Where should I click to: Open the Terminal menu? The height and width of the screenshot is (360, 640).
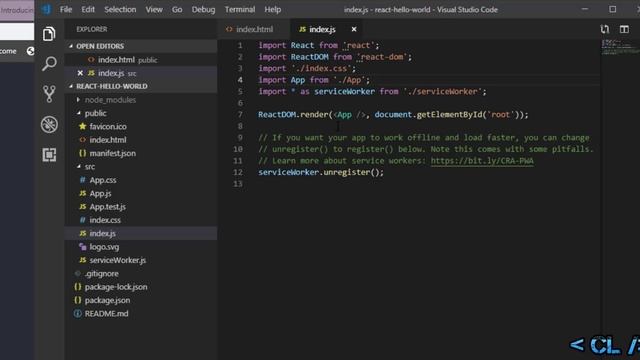pos(240,9)
